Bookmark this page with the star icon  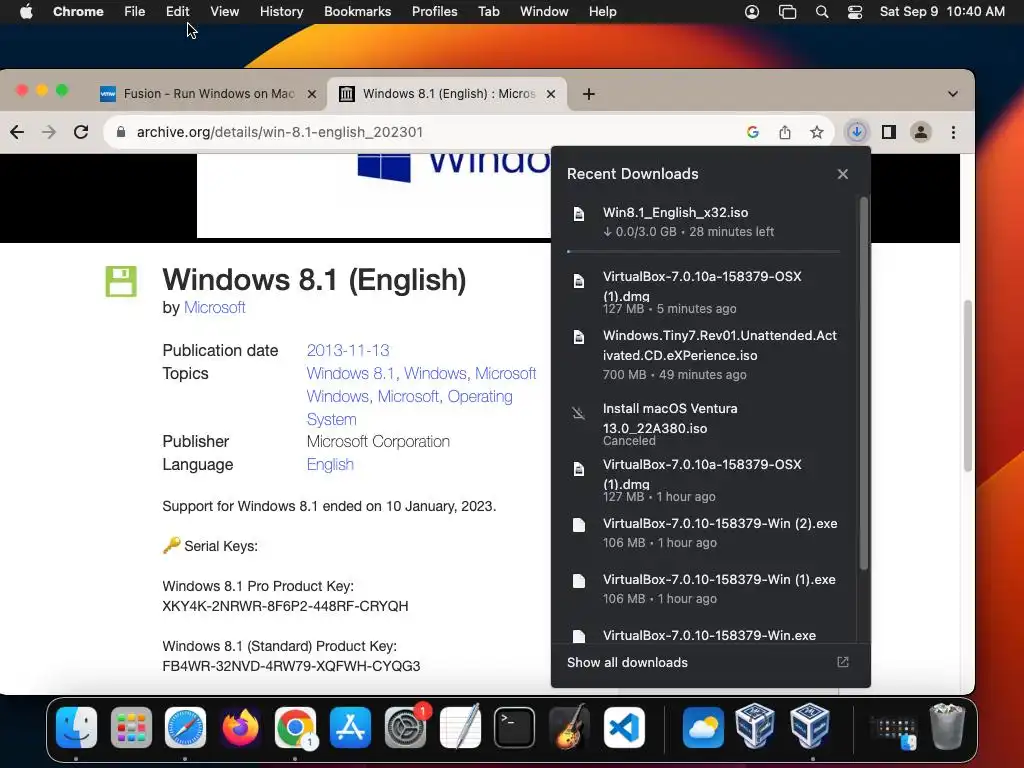[817, 133]
